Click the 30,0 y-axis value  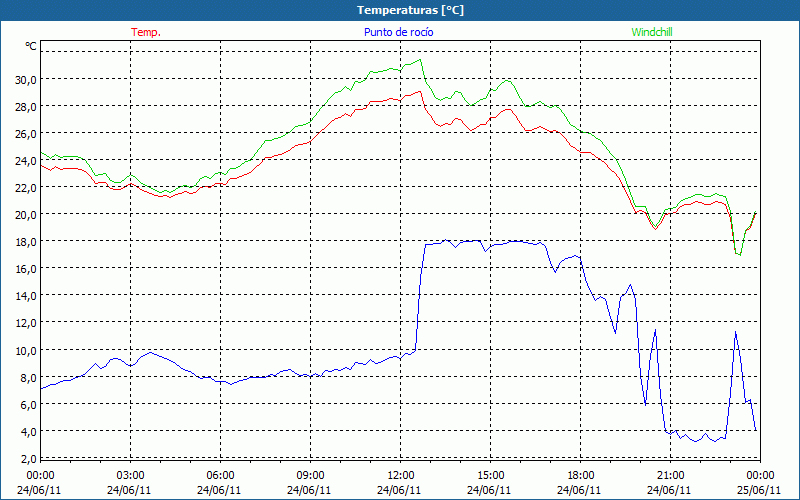point(27,80)
